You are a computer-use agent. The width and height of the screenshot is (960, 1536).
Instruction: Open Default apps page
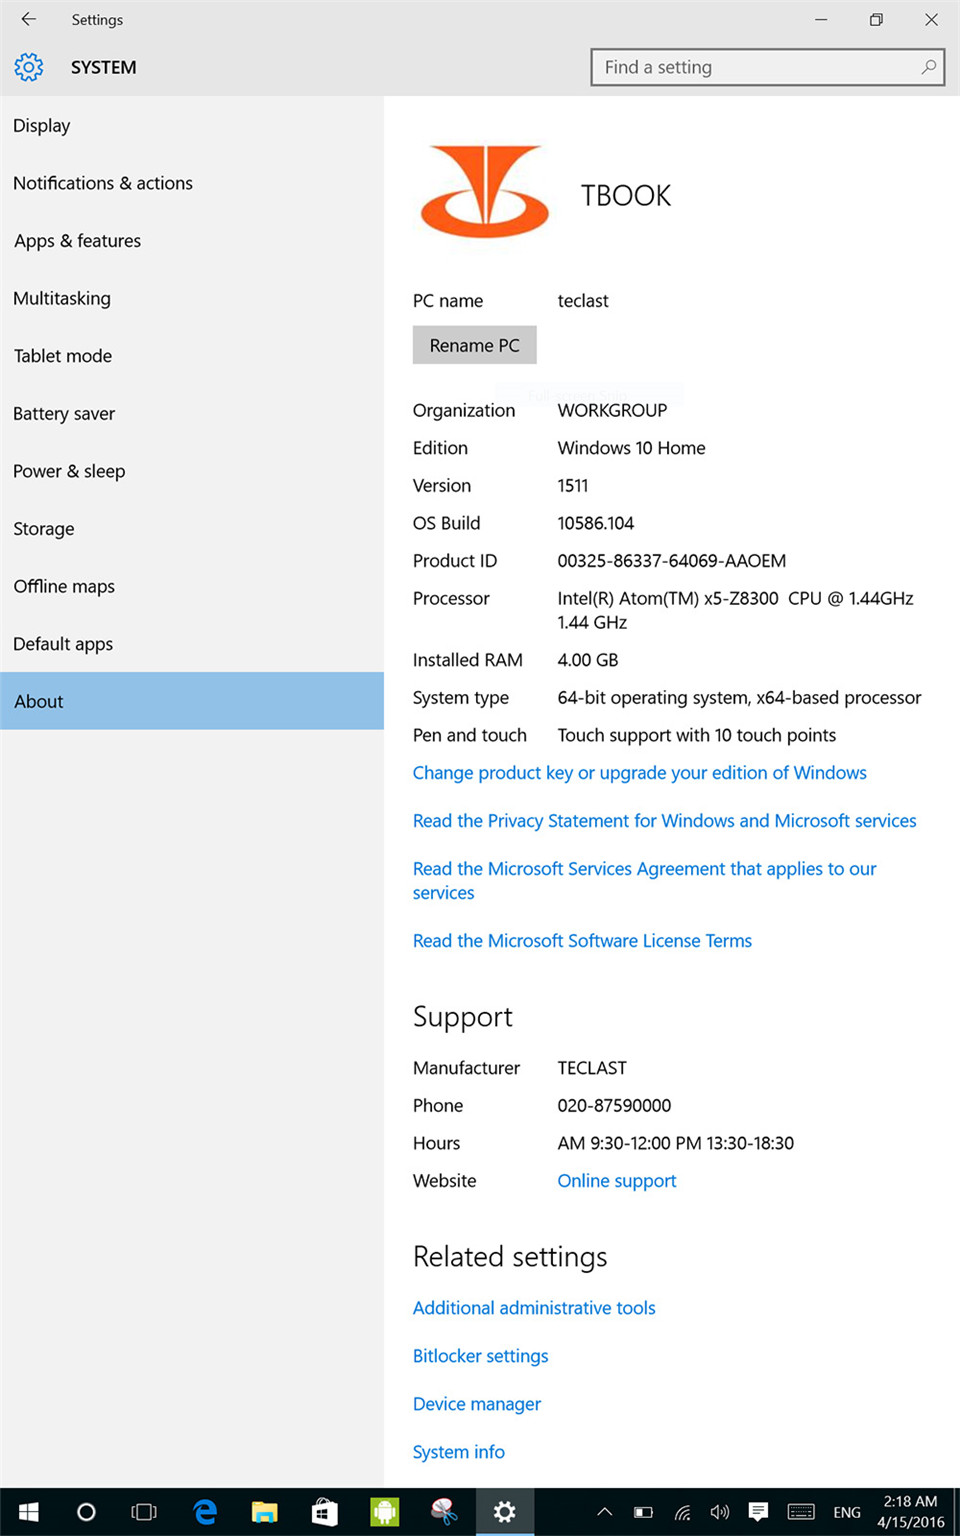192,644
